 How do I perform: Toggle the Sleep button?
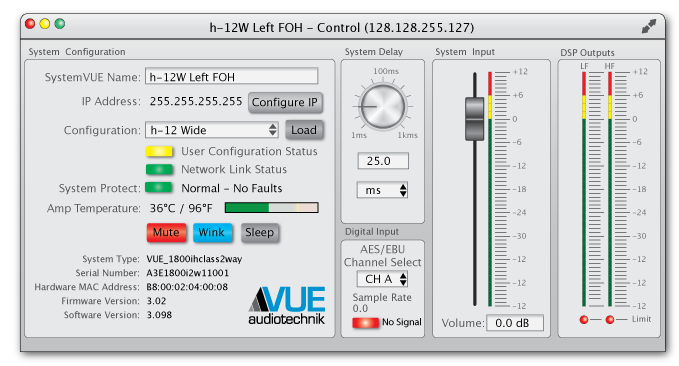259,233
